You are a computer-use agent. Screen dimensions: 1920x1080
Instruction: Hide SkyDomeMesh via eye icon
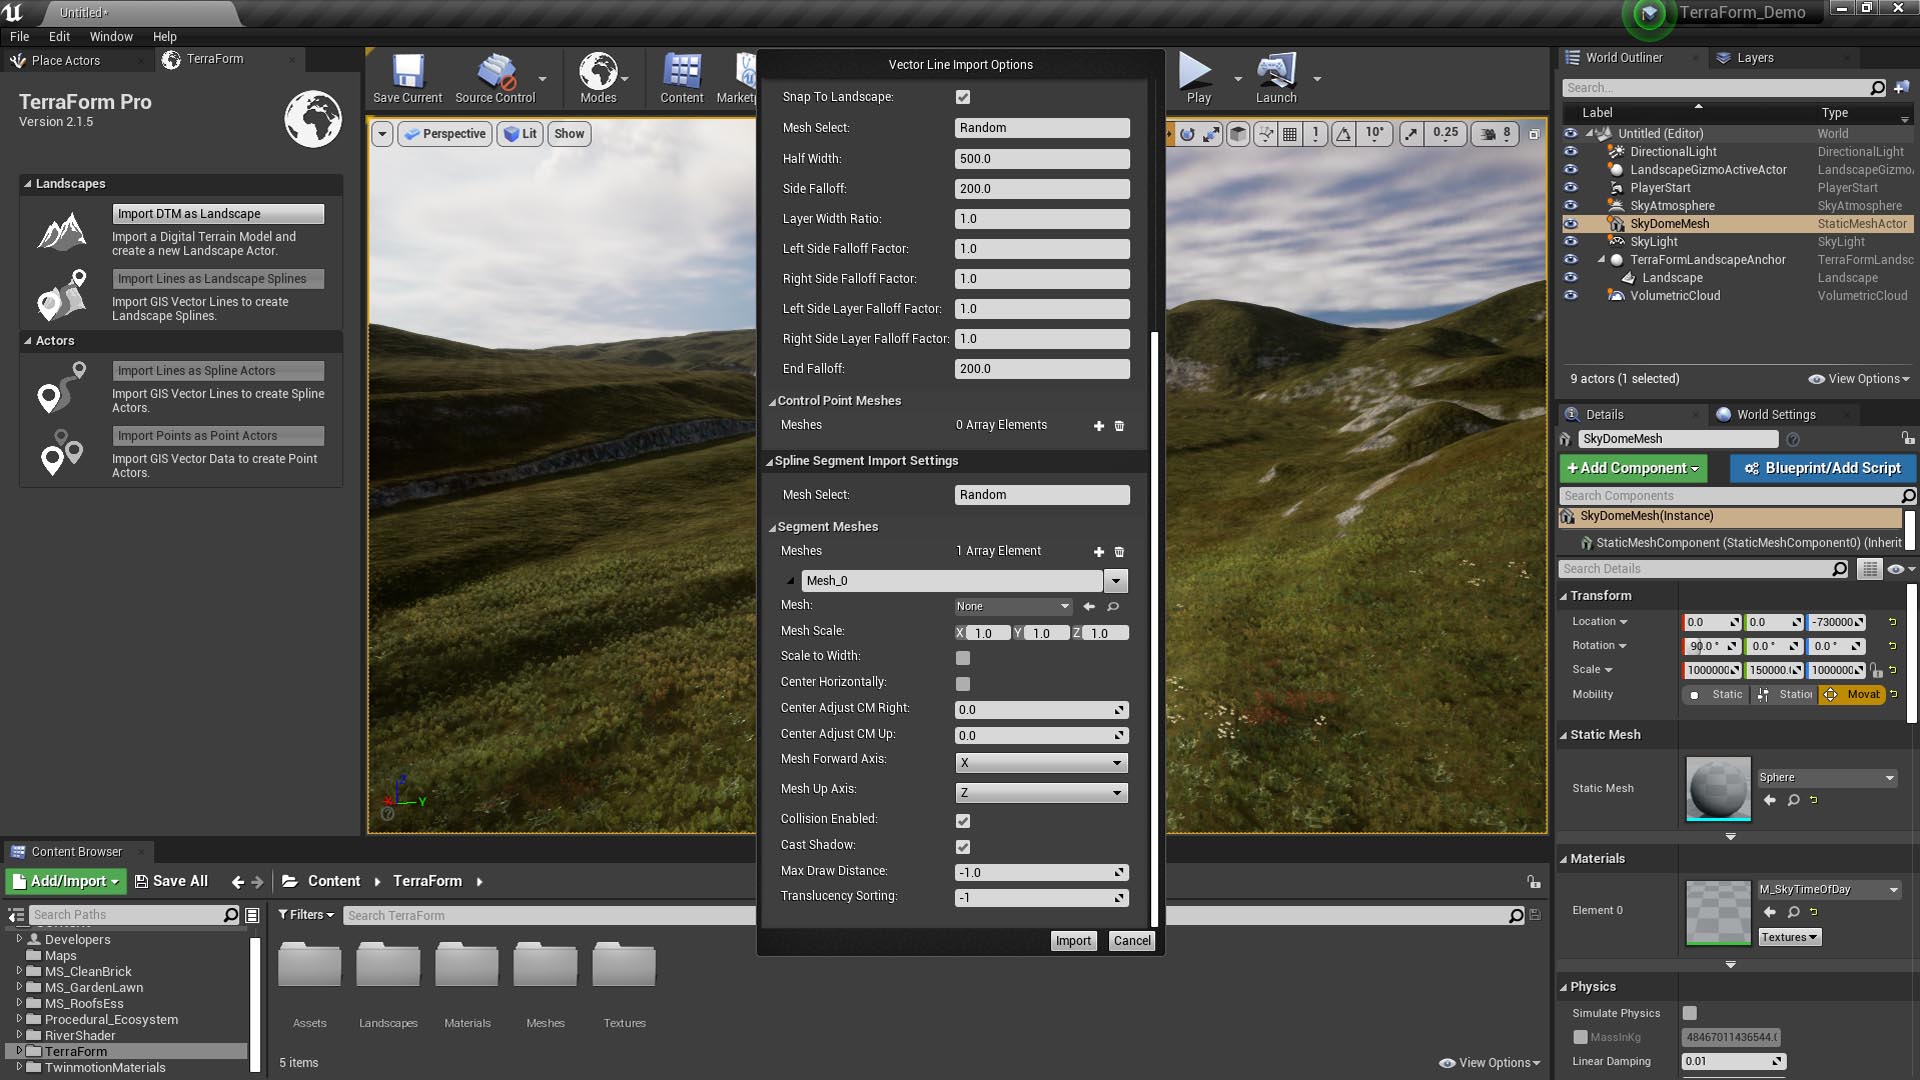(x=1570, y=224)
